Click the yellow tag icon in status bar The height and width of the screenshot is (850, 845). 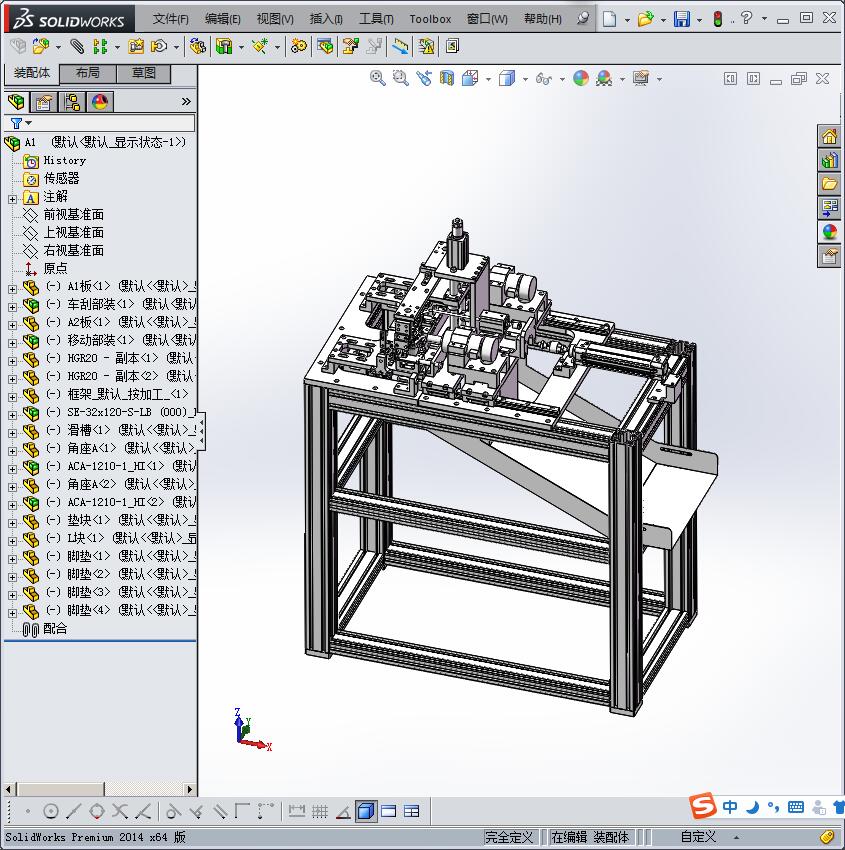(827, 837)
